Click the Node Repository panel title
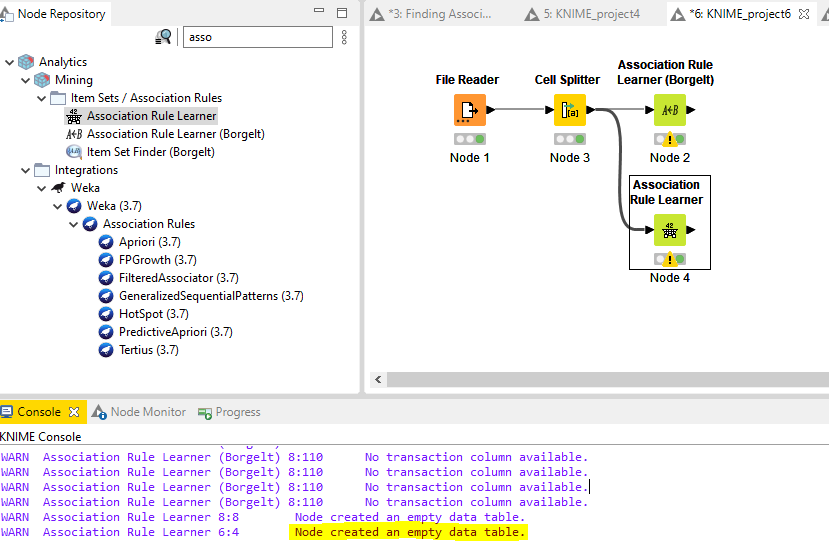829x551 pixels. pyautogui.click(x=61, y=14)
